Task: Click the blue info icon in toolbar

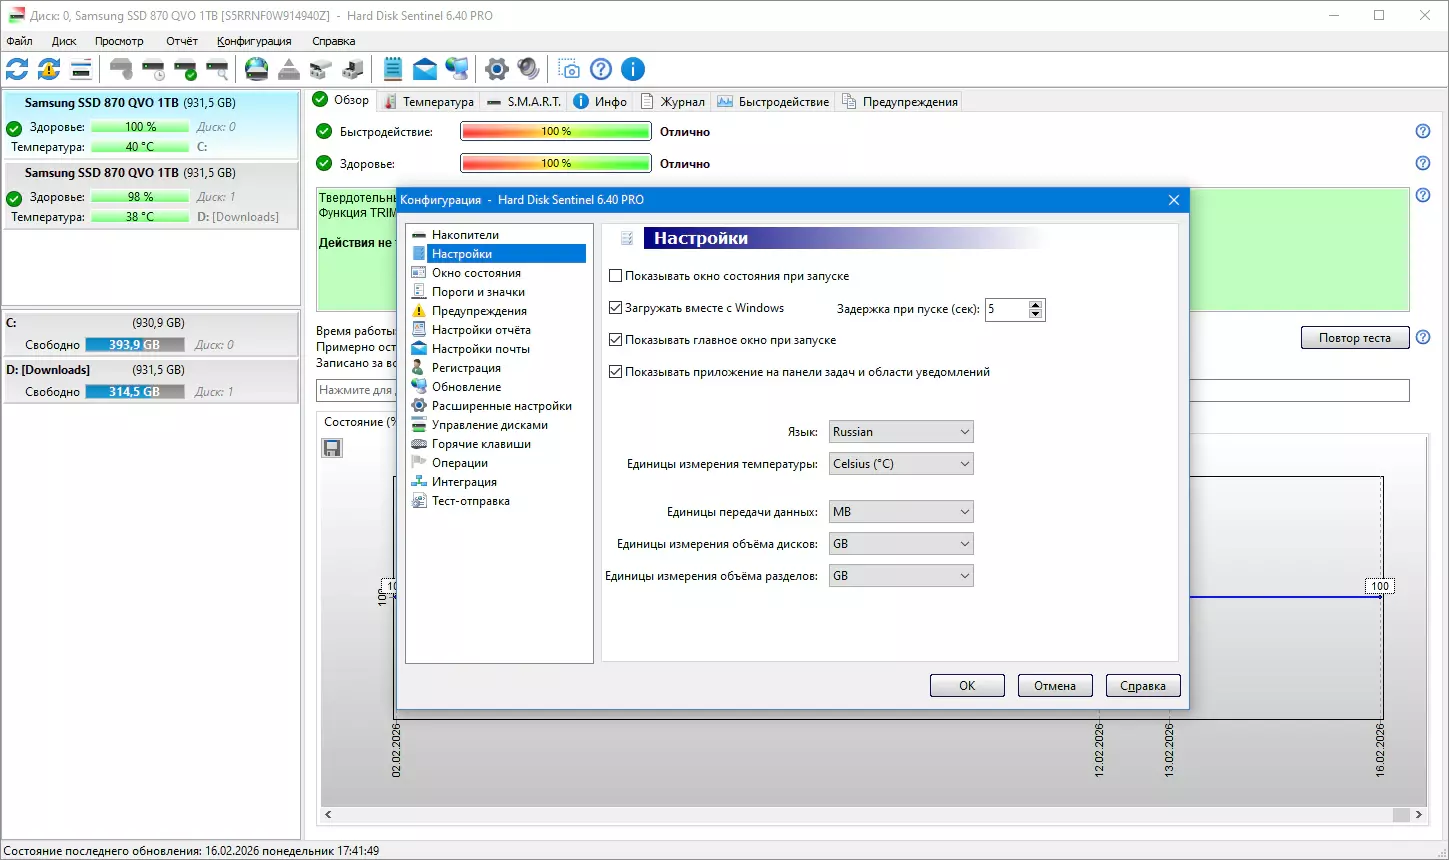Action: click(633, 69)
